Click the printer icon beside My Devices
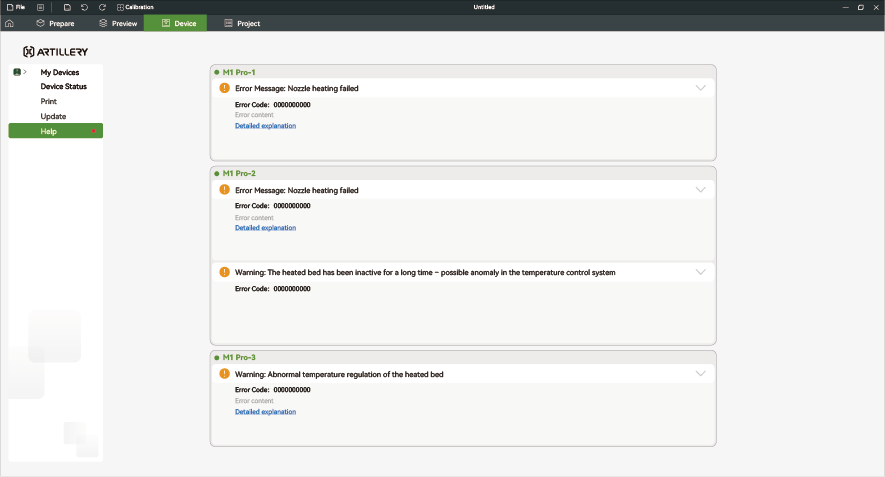 click(17, 72)
